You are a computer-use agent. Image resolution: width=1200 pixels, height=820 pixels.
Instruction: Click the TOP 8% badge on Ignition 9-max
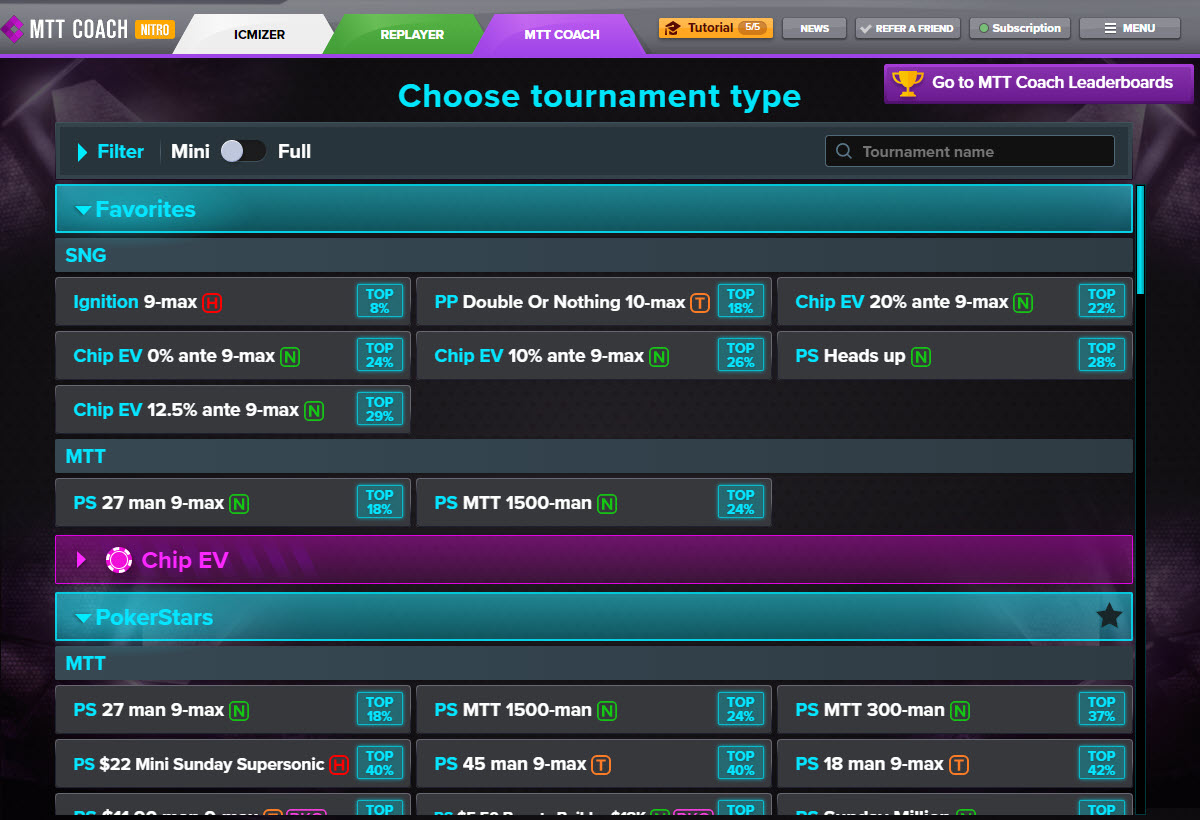click(x=380, y=301)
